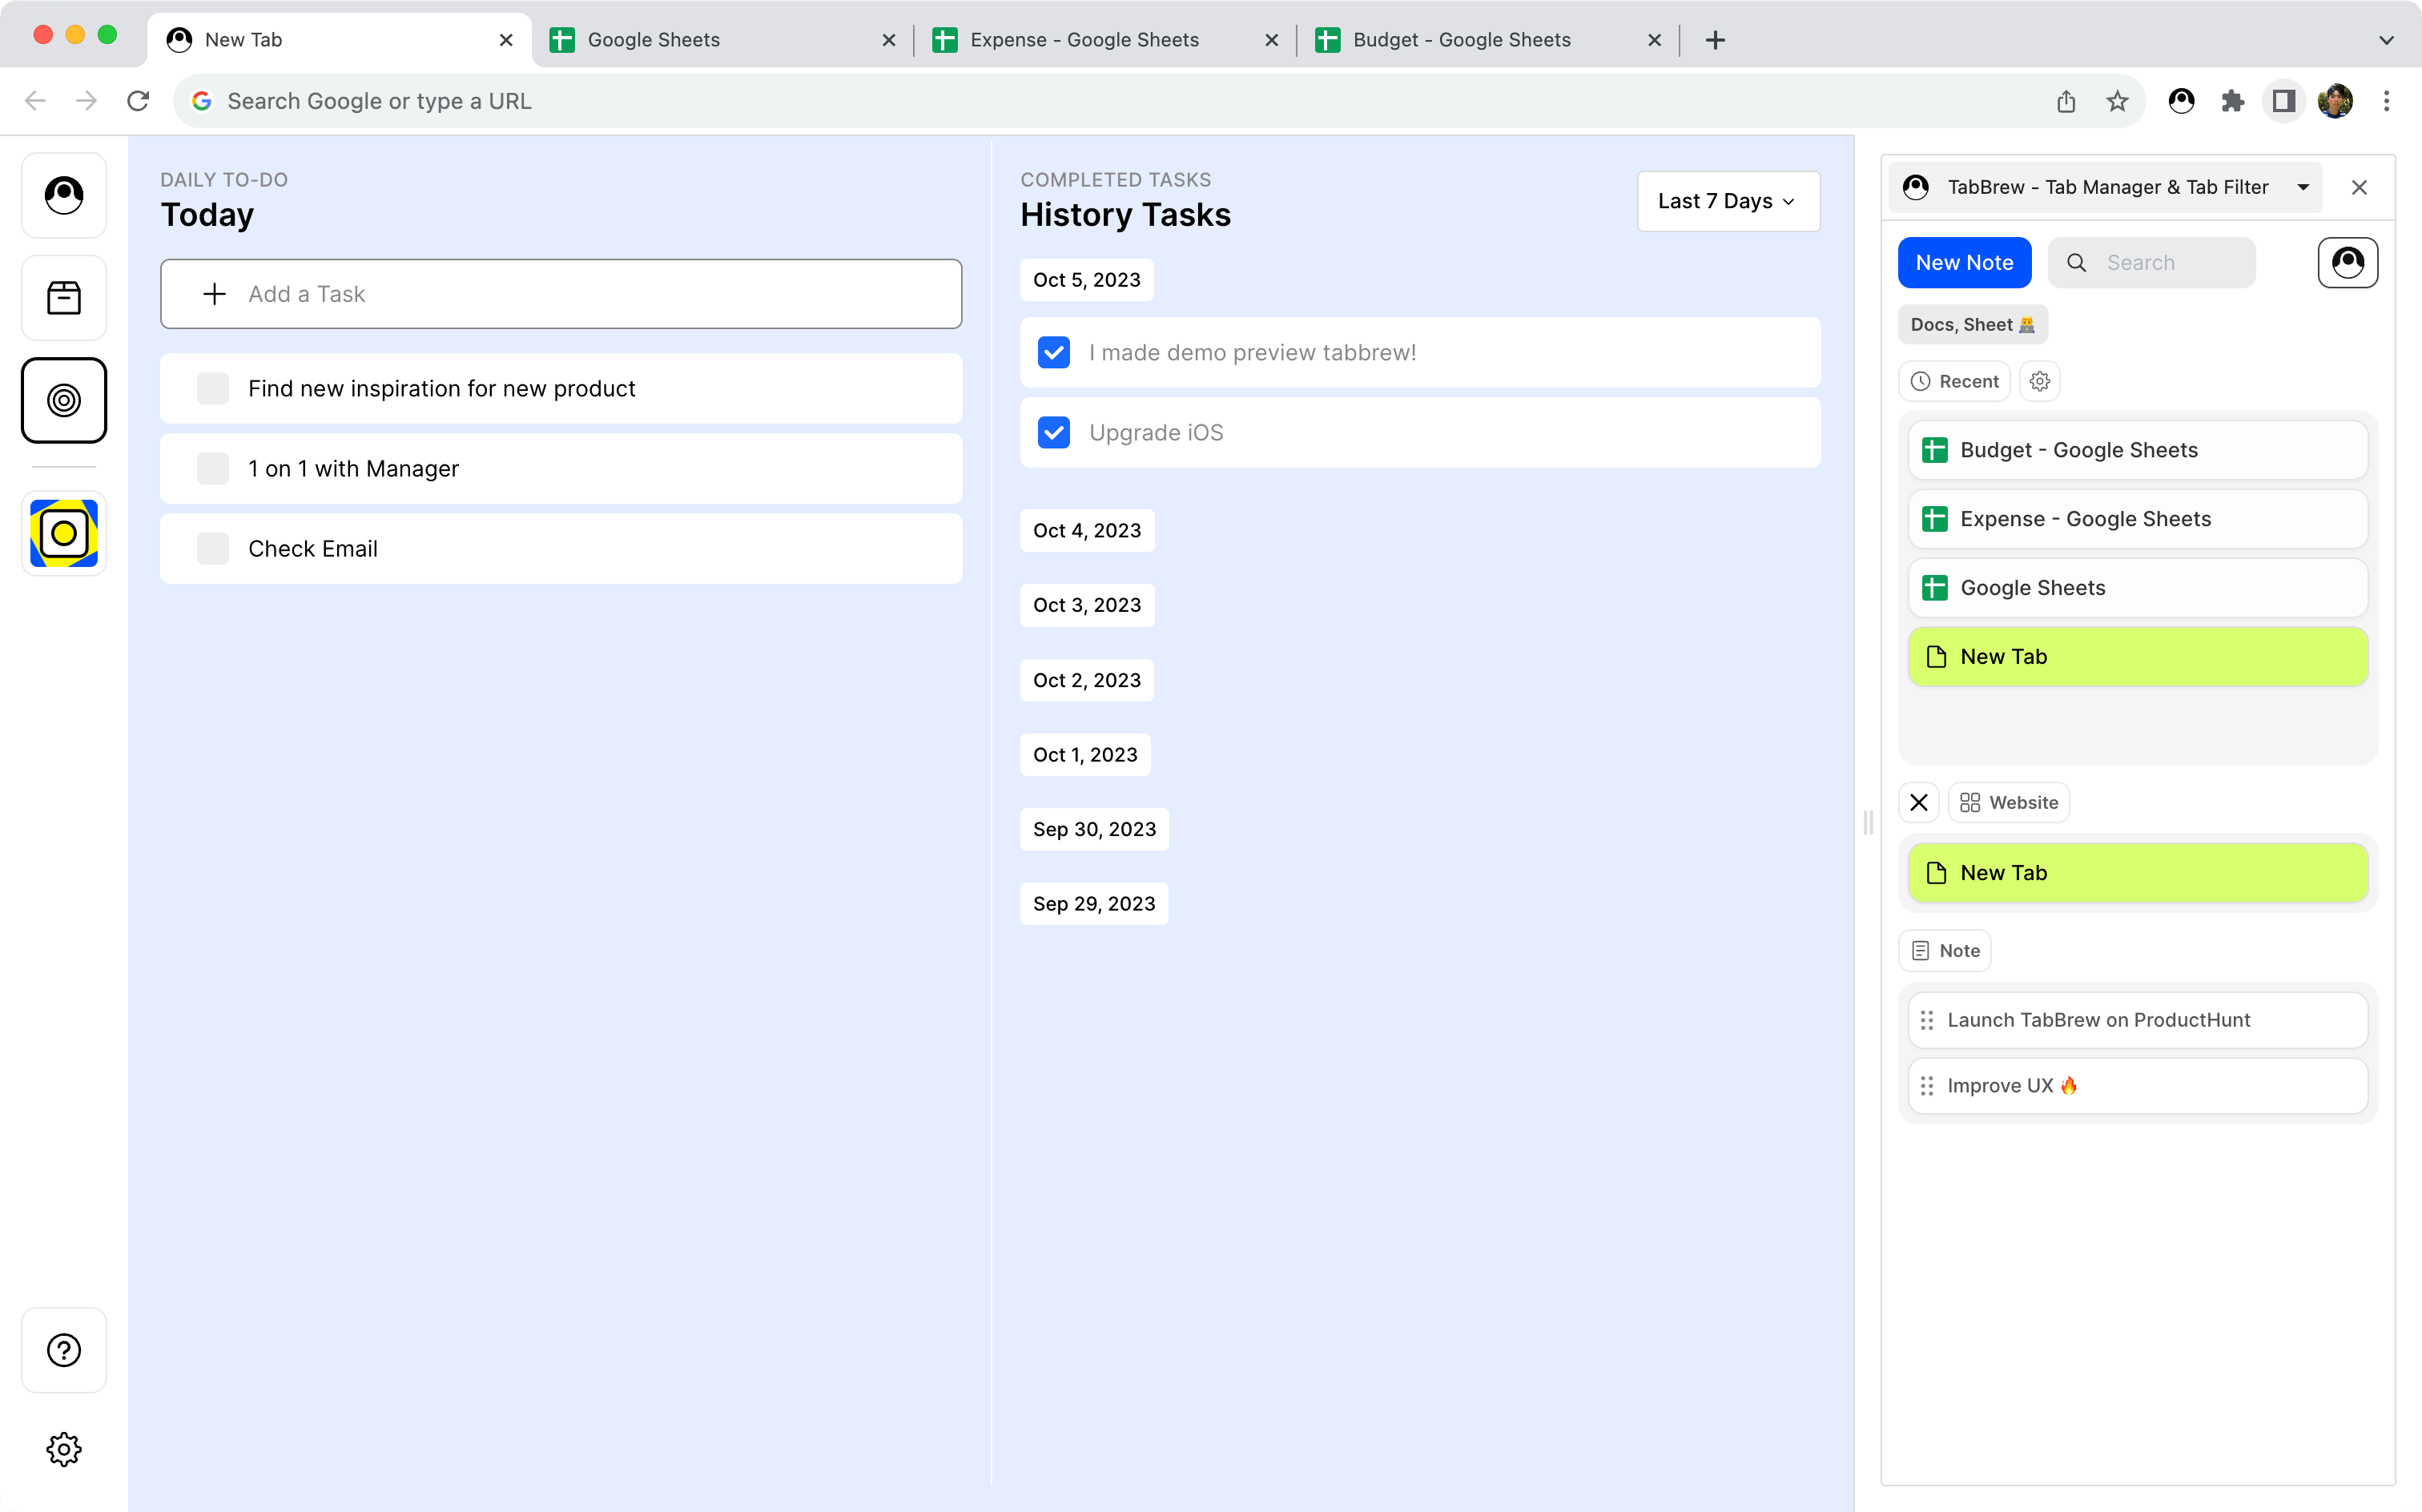The image size is (2422, 1512).
Task: Select the New Tab browser tab
Action: [x=339, y=40]
